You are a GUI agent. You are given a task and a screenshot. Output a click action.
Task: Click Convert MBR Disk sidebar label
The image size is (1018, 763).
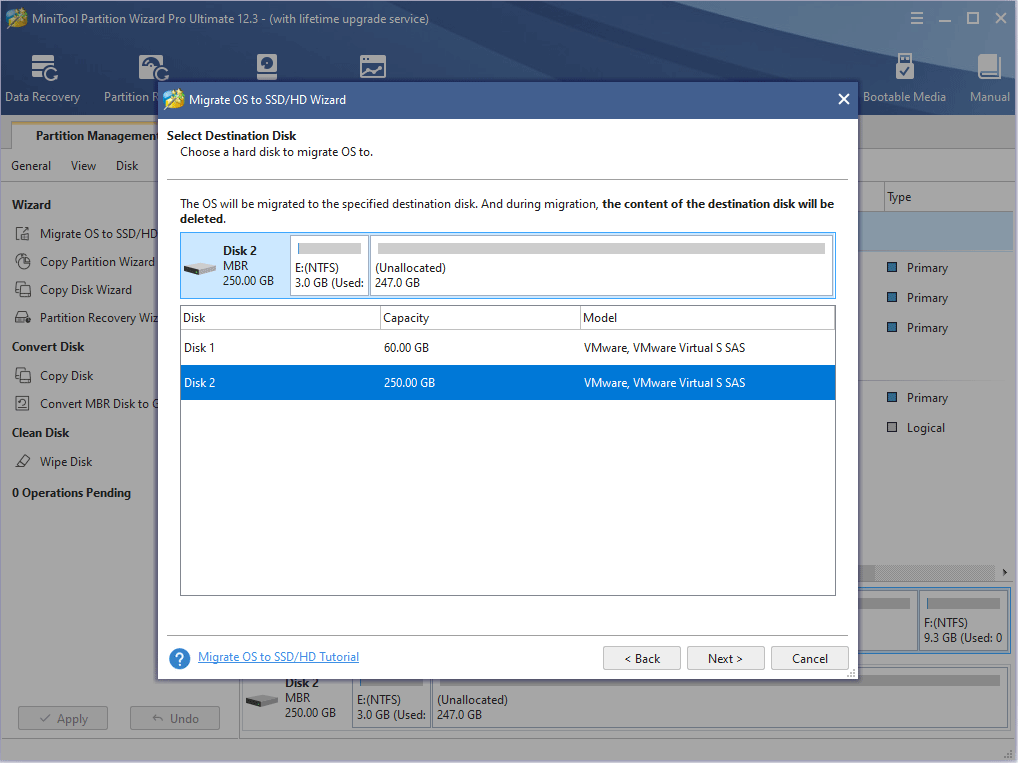(x=99, y=403)
